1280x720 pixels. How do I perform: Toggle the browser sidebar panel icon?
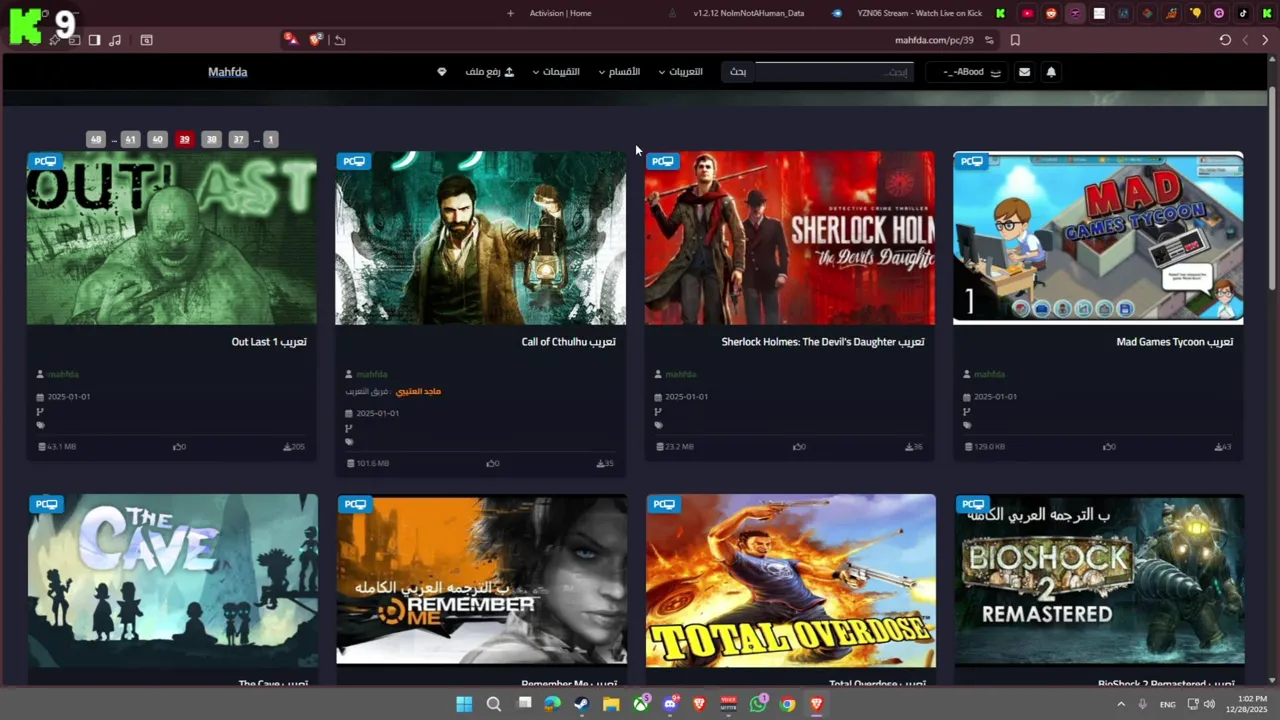[x=94, y=40]
